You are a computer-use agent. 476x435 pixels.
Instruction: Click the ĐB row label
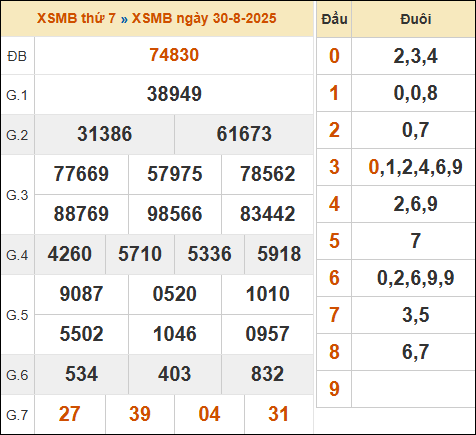[17, 56]
